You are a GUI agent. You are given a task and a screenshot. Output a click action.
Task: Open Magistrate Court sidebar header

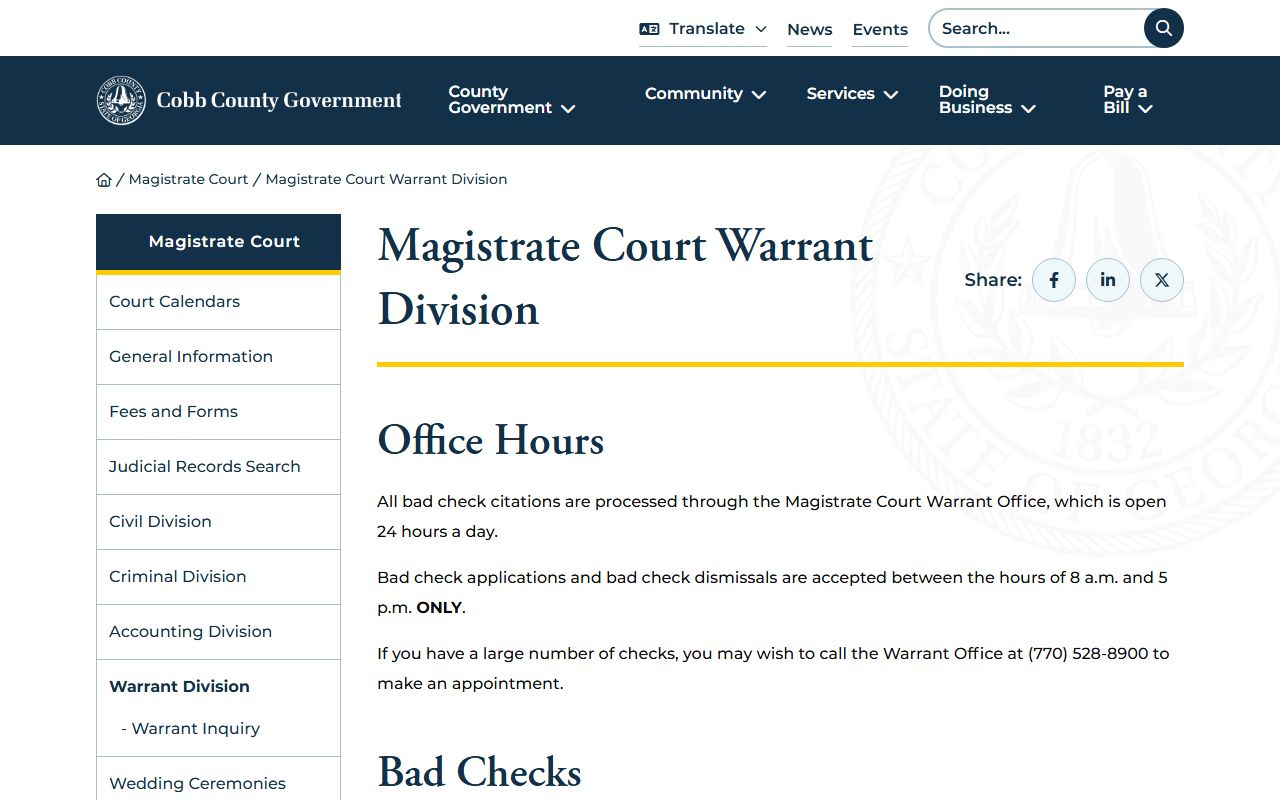pos(218,241)
